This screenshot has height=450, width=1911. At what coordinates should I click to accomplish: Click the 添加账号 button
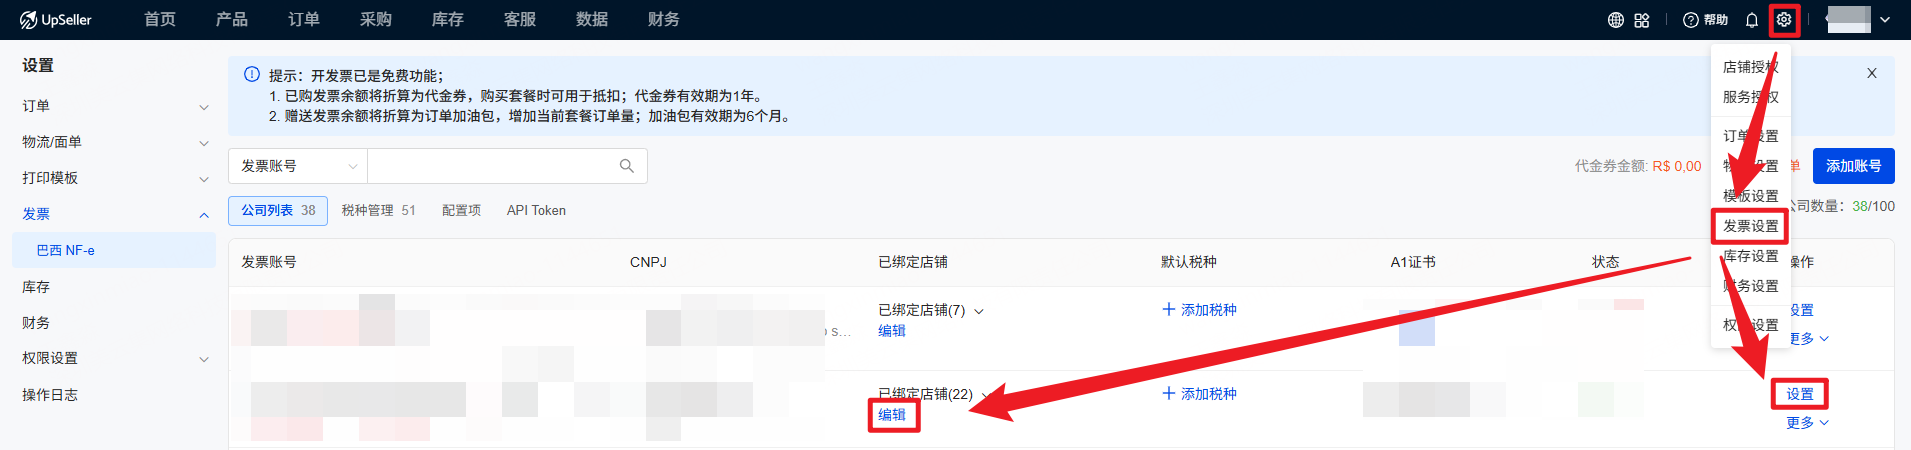(x=1853, y=166)
